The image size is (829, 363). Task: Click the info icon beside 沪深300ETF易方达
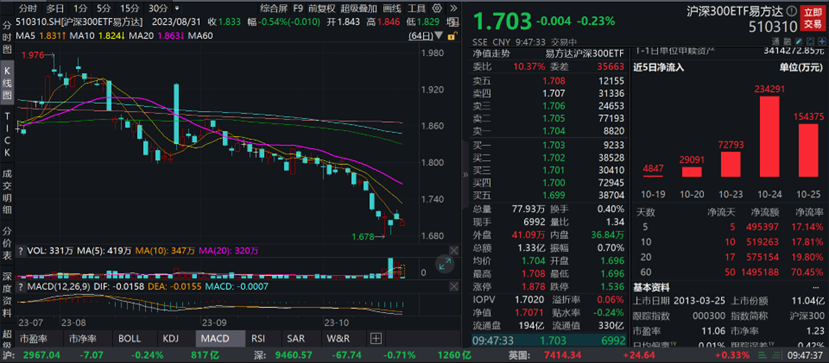pyautogui.click(x=791, y=11)
